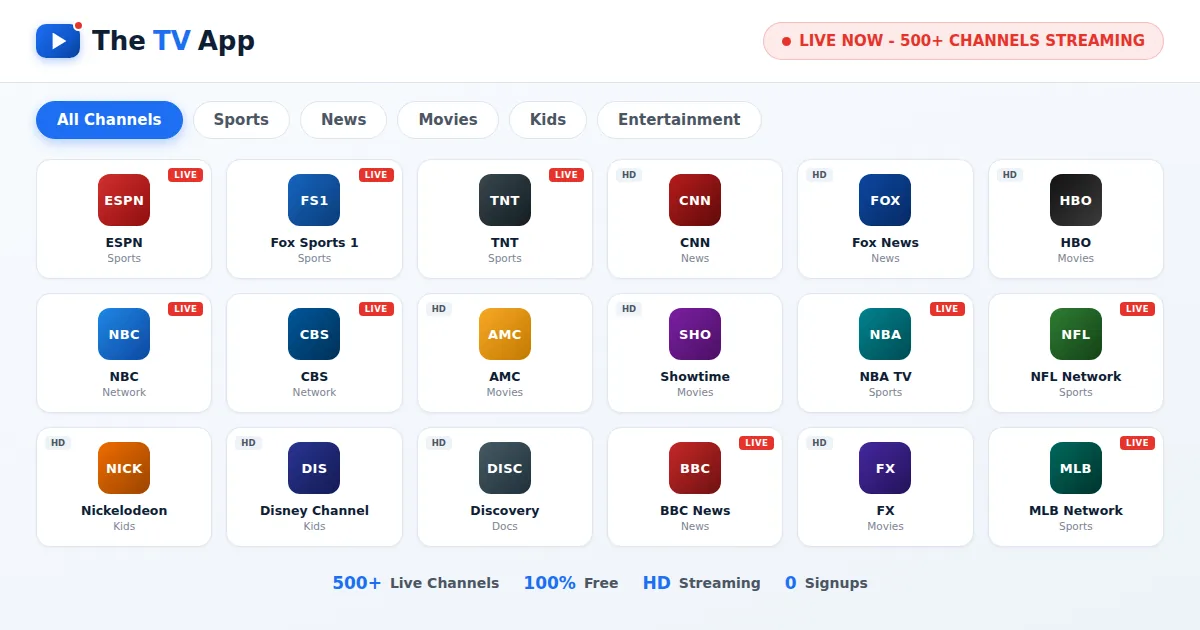The height and width of the screenshot is (630, 1200).
Task: Open the BBC News channel icon
Action: click(x=695, y=468)
